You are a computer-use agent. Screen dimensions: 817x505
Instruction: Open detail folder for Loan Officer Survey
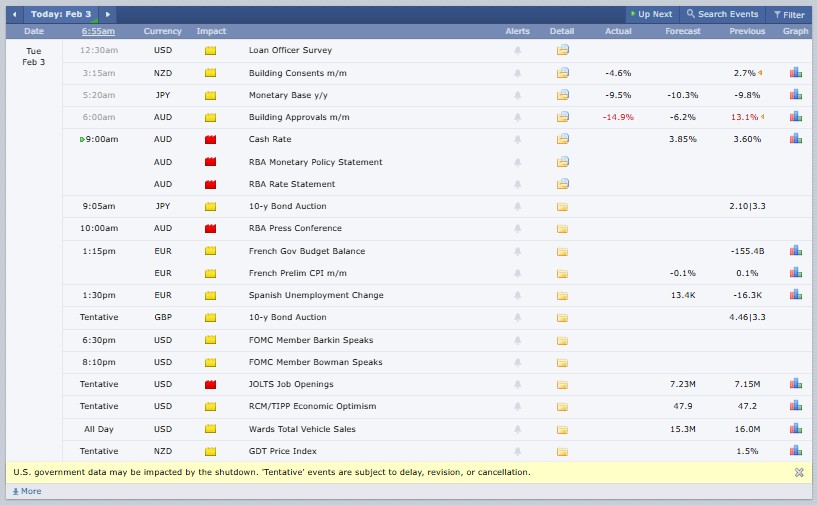point(562,50)
